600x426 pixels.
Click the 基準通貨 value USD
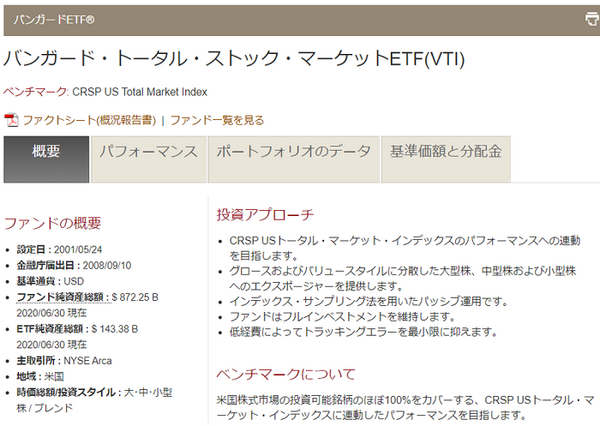[x=73, y=281]
